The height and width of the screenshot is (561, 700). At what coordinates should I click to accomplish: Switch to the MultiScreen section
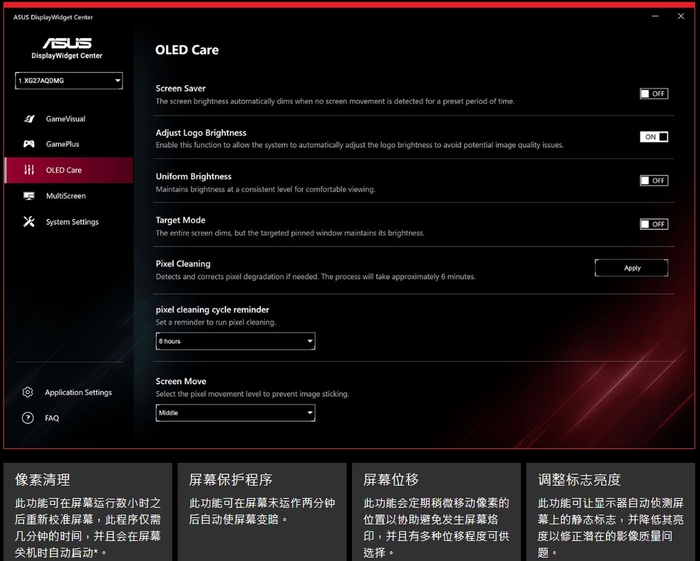(68, 196)
